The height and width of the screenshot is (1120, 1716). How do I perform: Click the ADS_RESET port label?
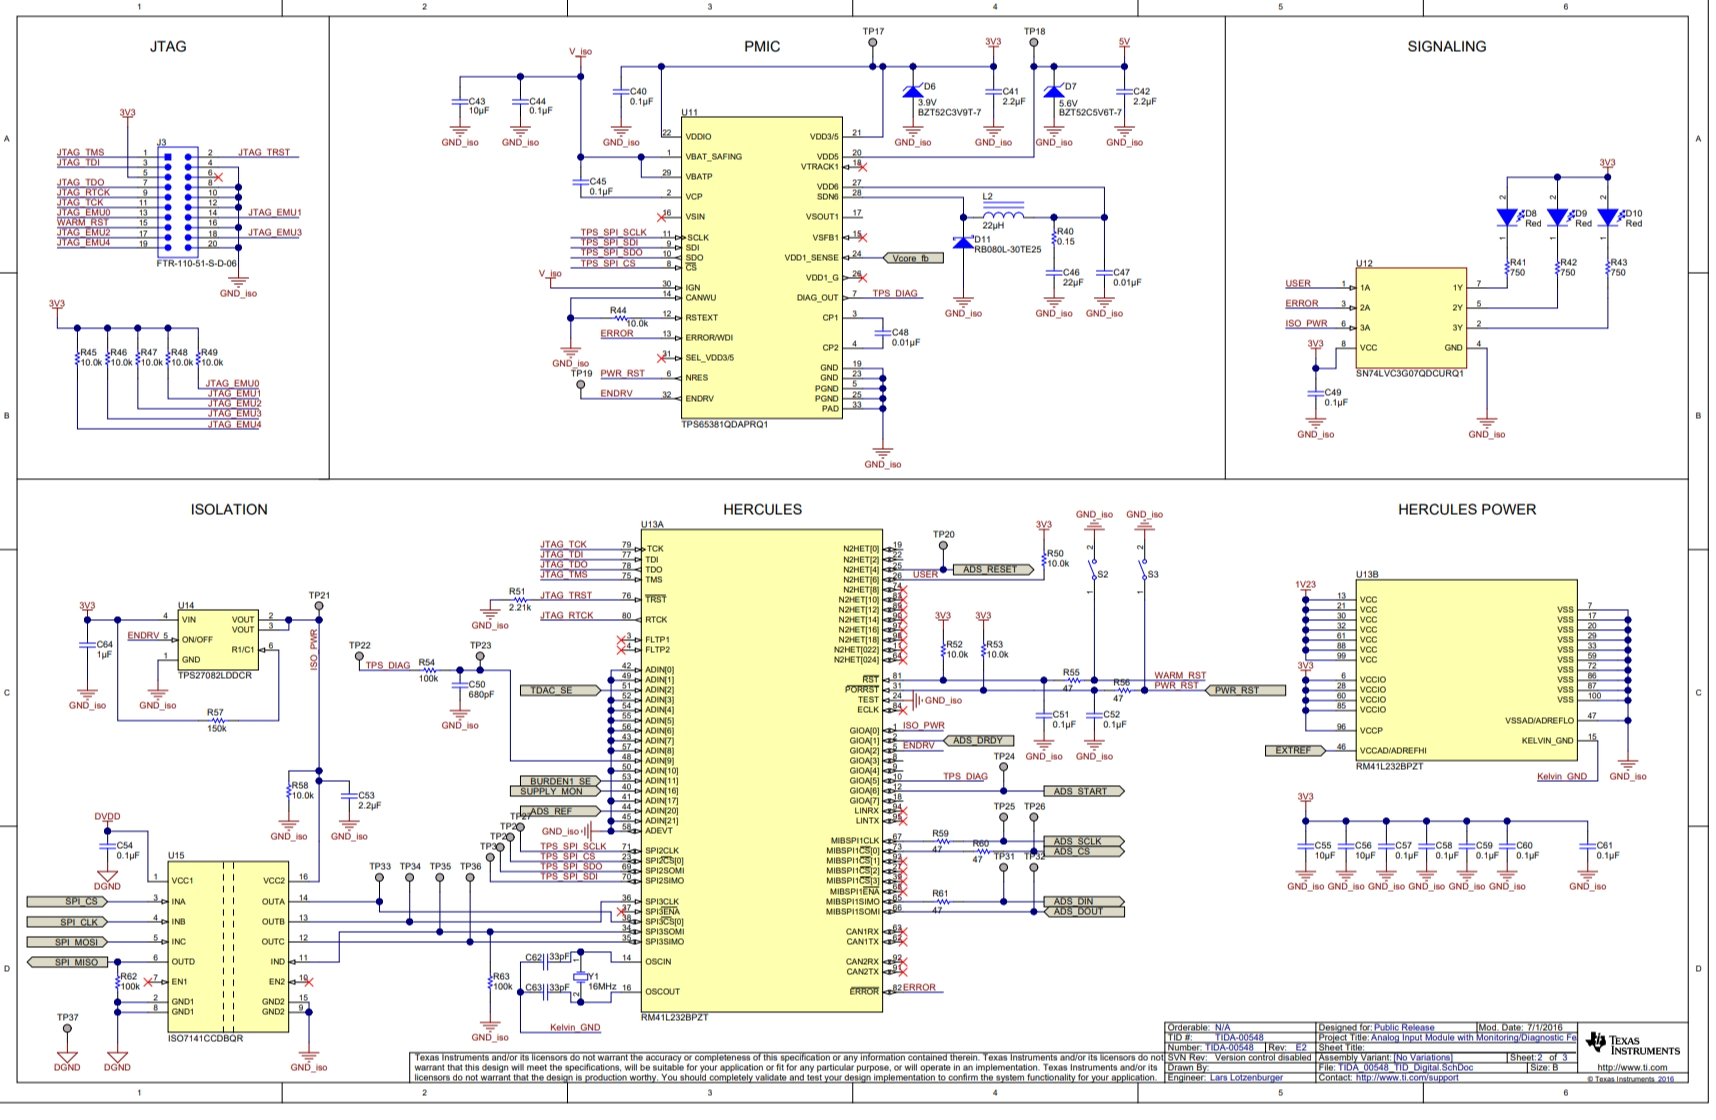(989, 570)
